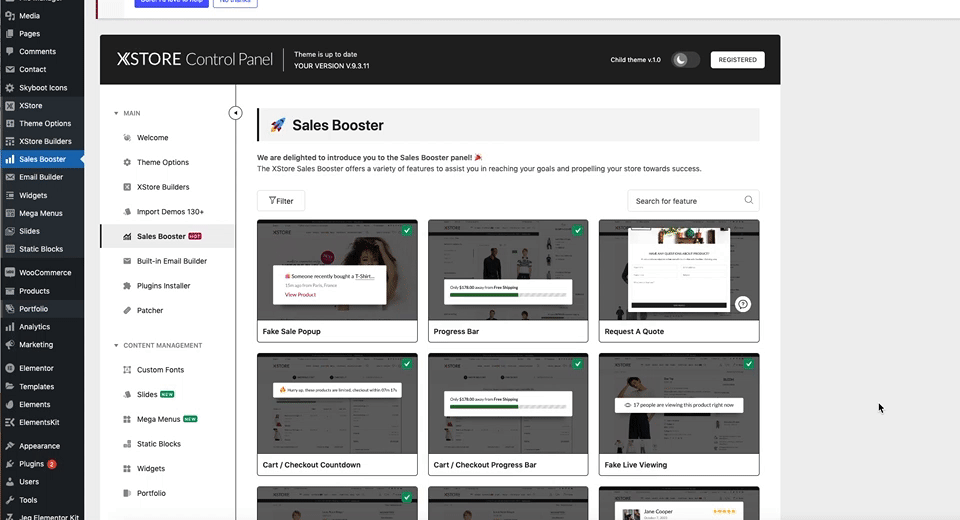Click the Import Demos 130+ icon
Viewport: 960px width, 520px height.
click(x=127, y=211)
